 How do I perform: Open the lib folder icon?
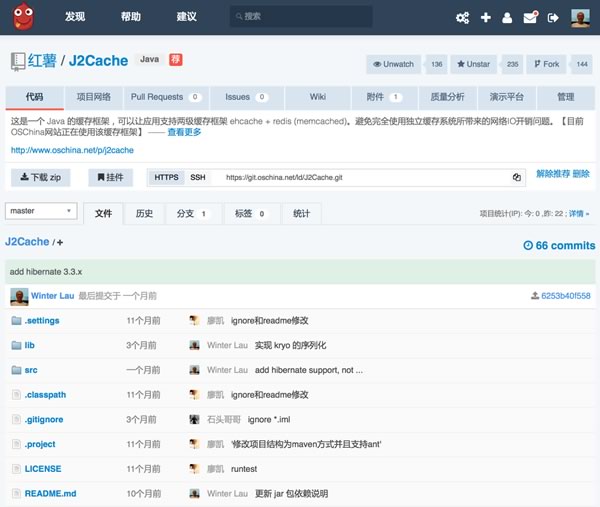(16, 346)
